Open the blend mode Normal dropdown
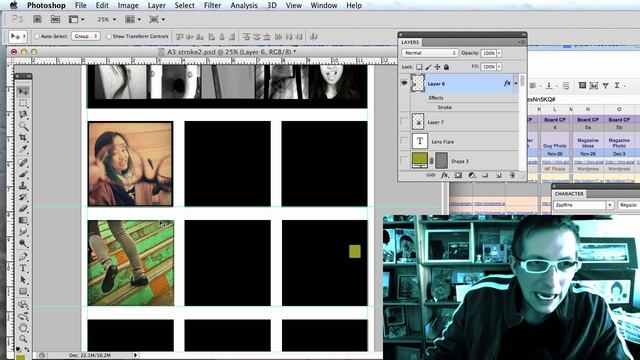640x360 pixels. pos(430,53)
